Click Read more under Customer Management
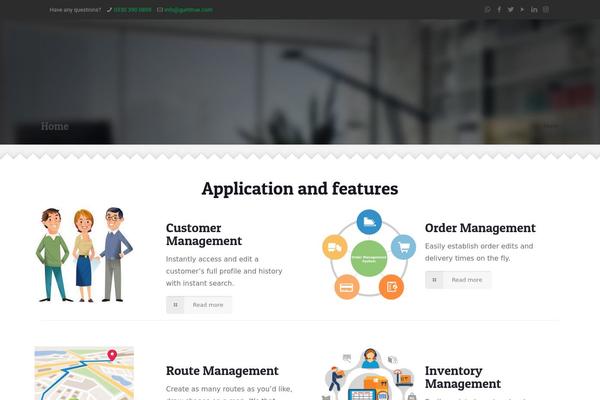Viewport: 600px width, 400px height. click(x=199, y=305)
